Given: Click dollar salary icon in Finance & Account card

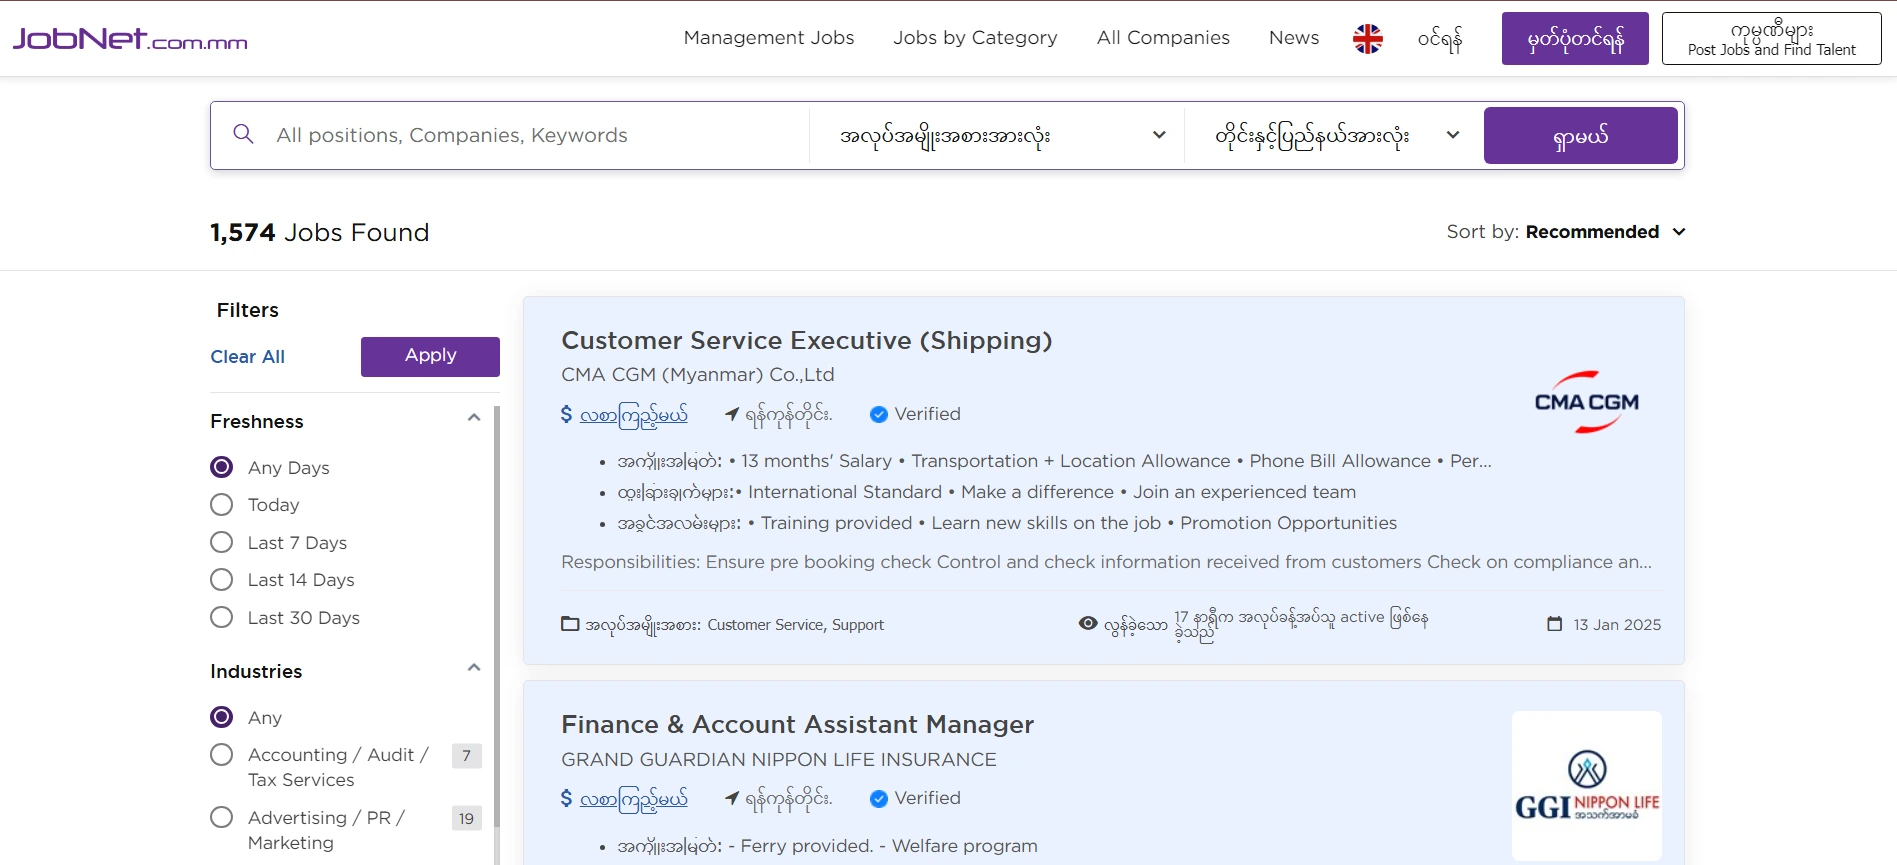Looking at the screenshot, I should click(x=567, y=797).
